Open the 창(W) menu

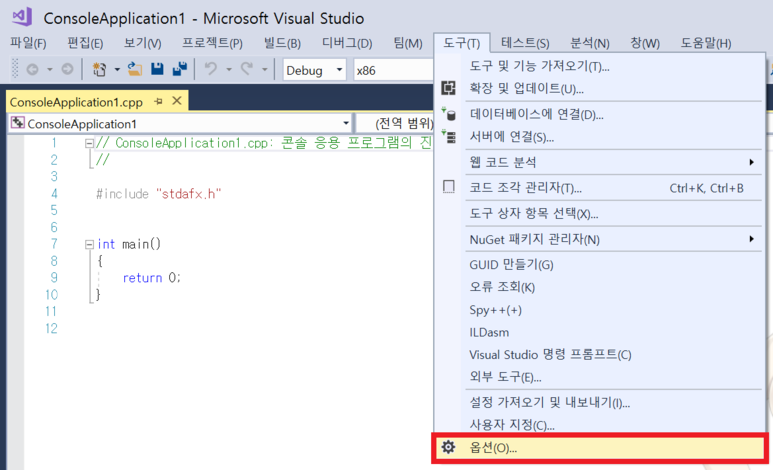[645, 43]
